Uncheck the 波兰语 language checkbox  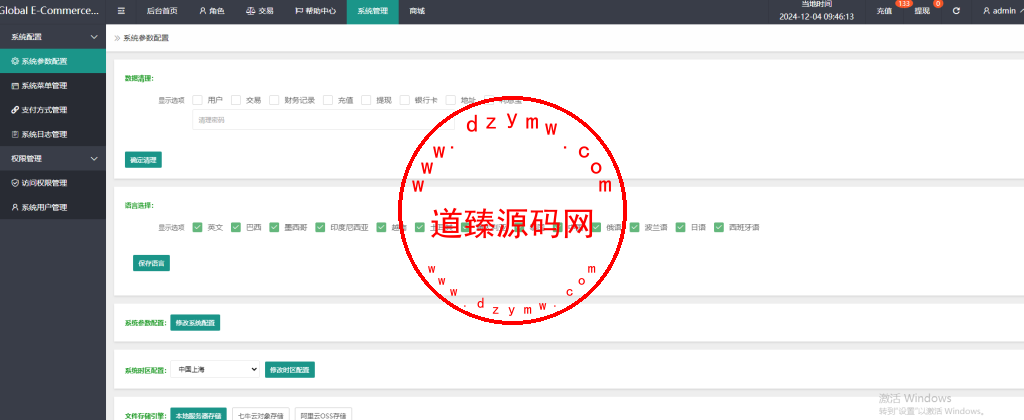click(634, 227)
